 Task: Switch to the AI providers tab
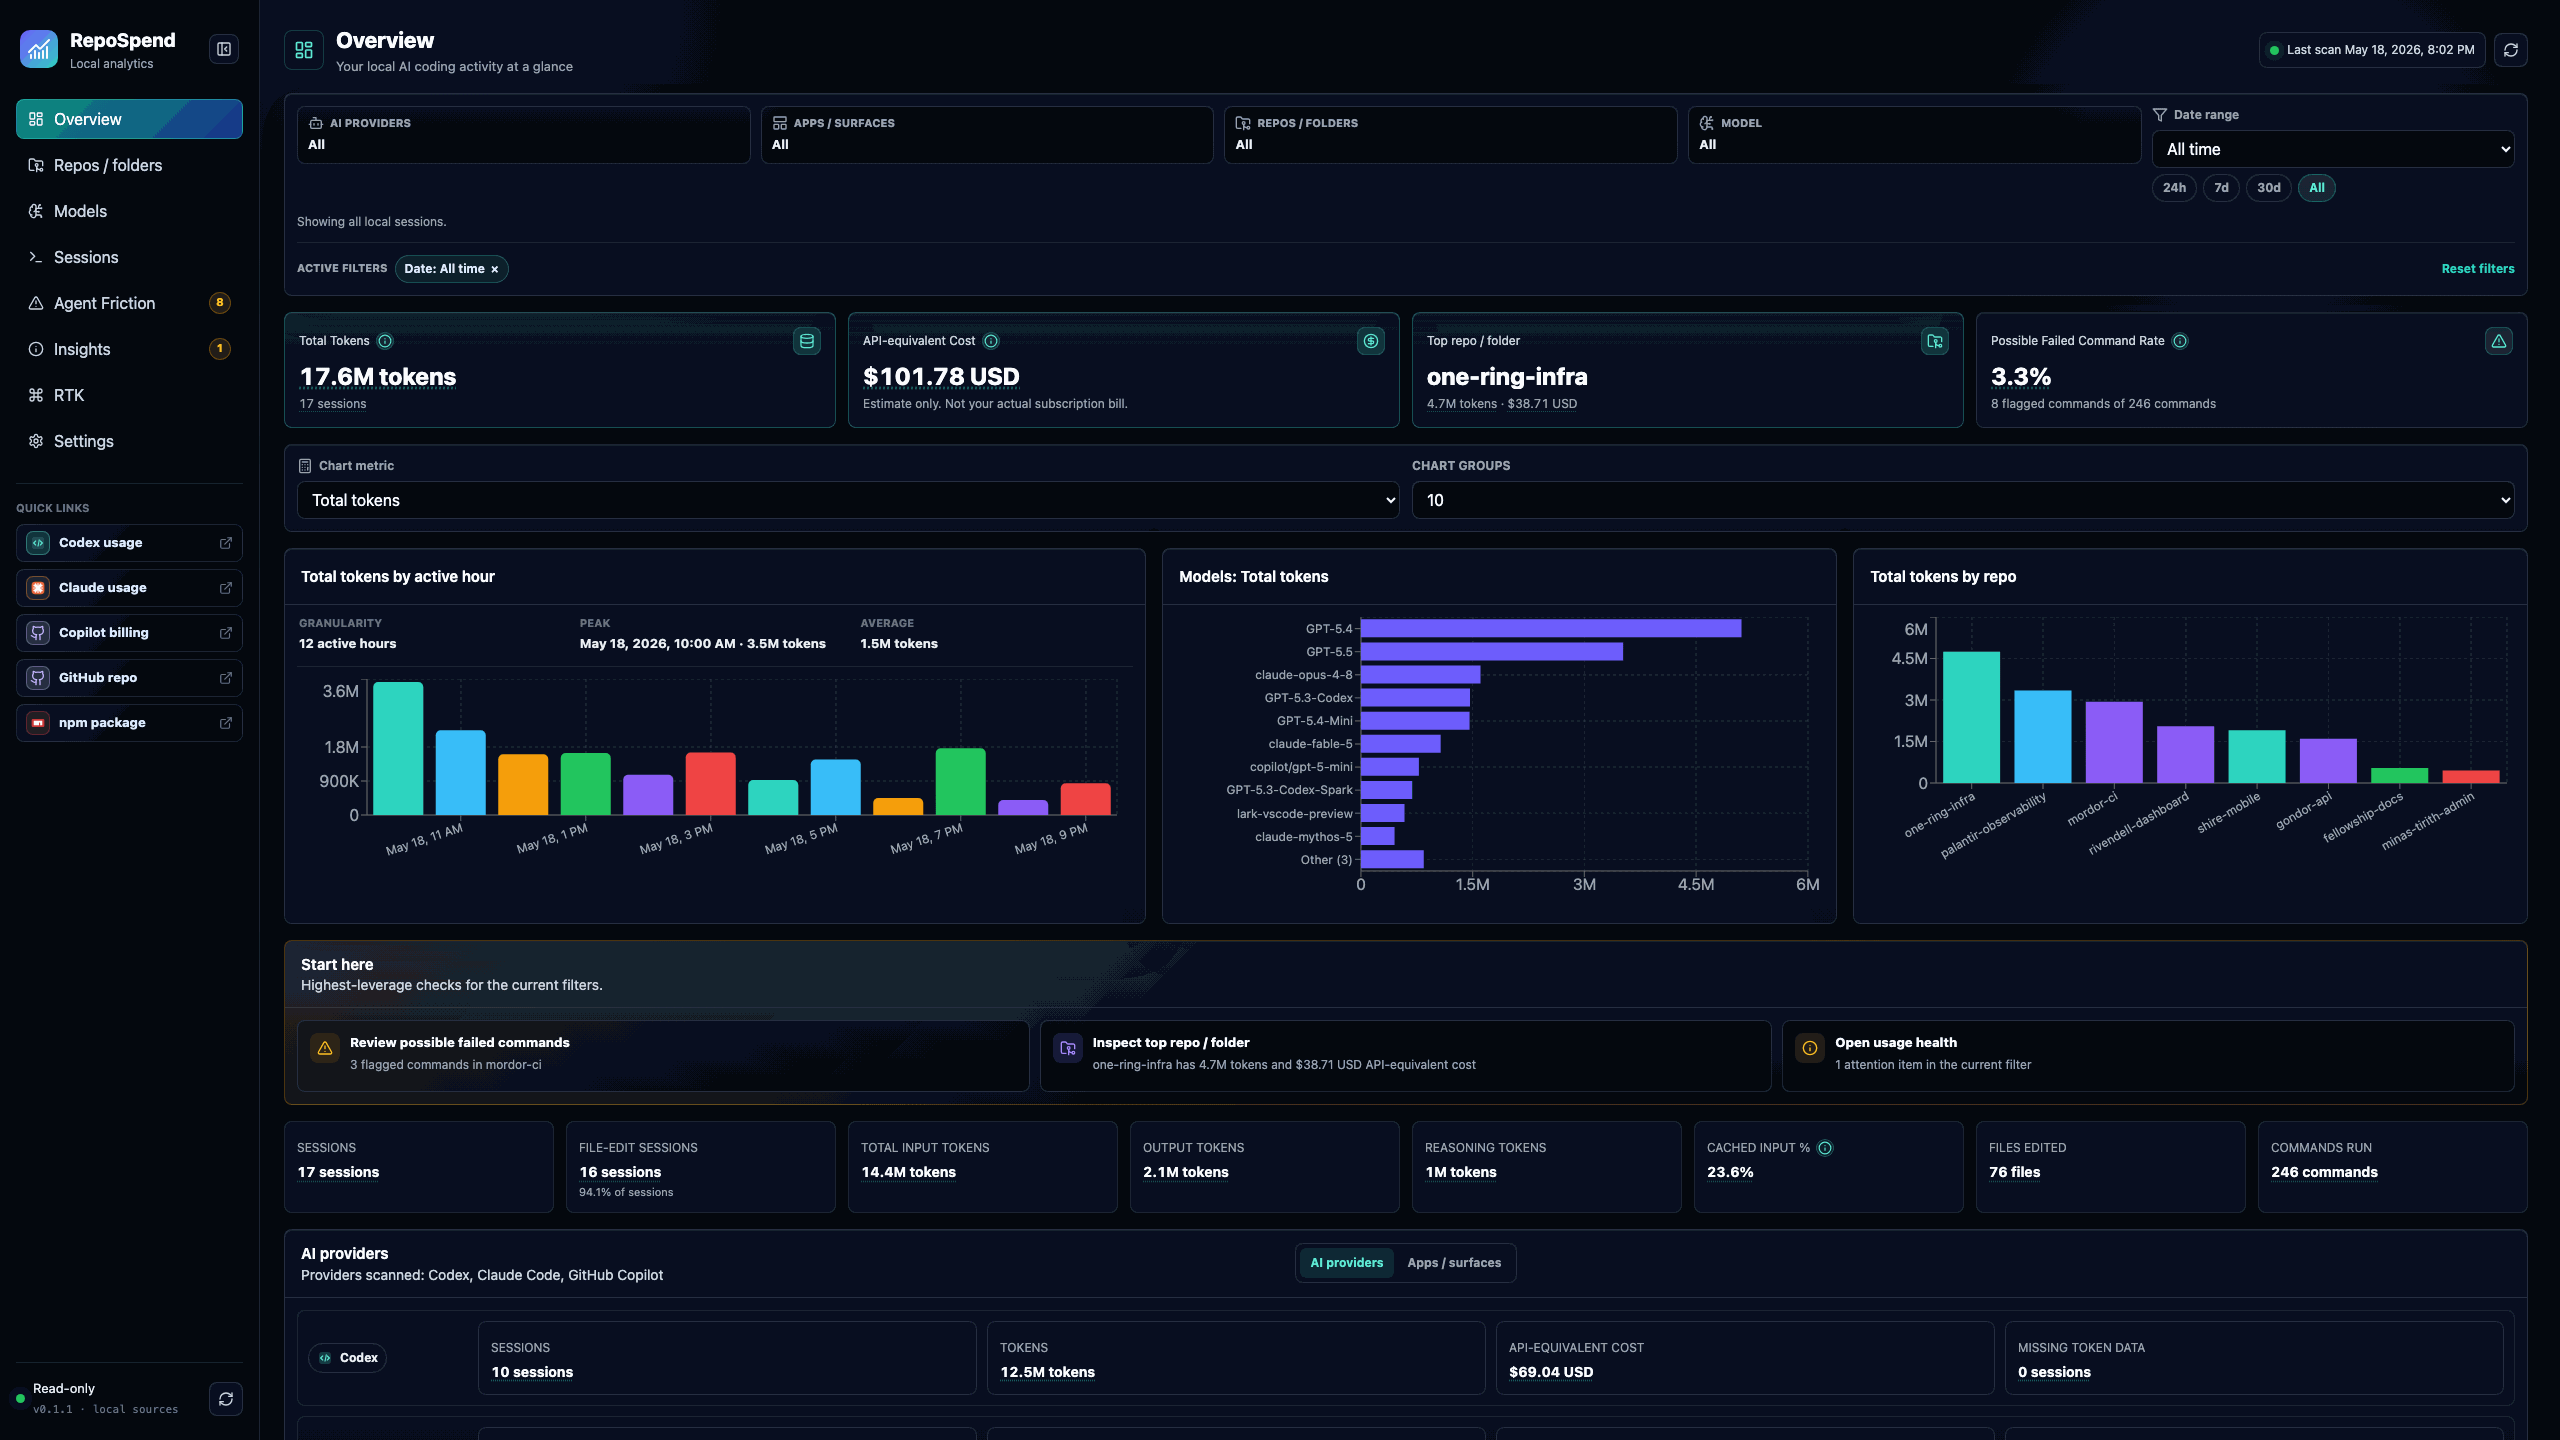coord(1346,1263)
